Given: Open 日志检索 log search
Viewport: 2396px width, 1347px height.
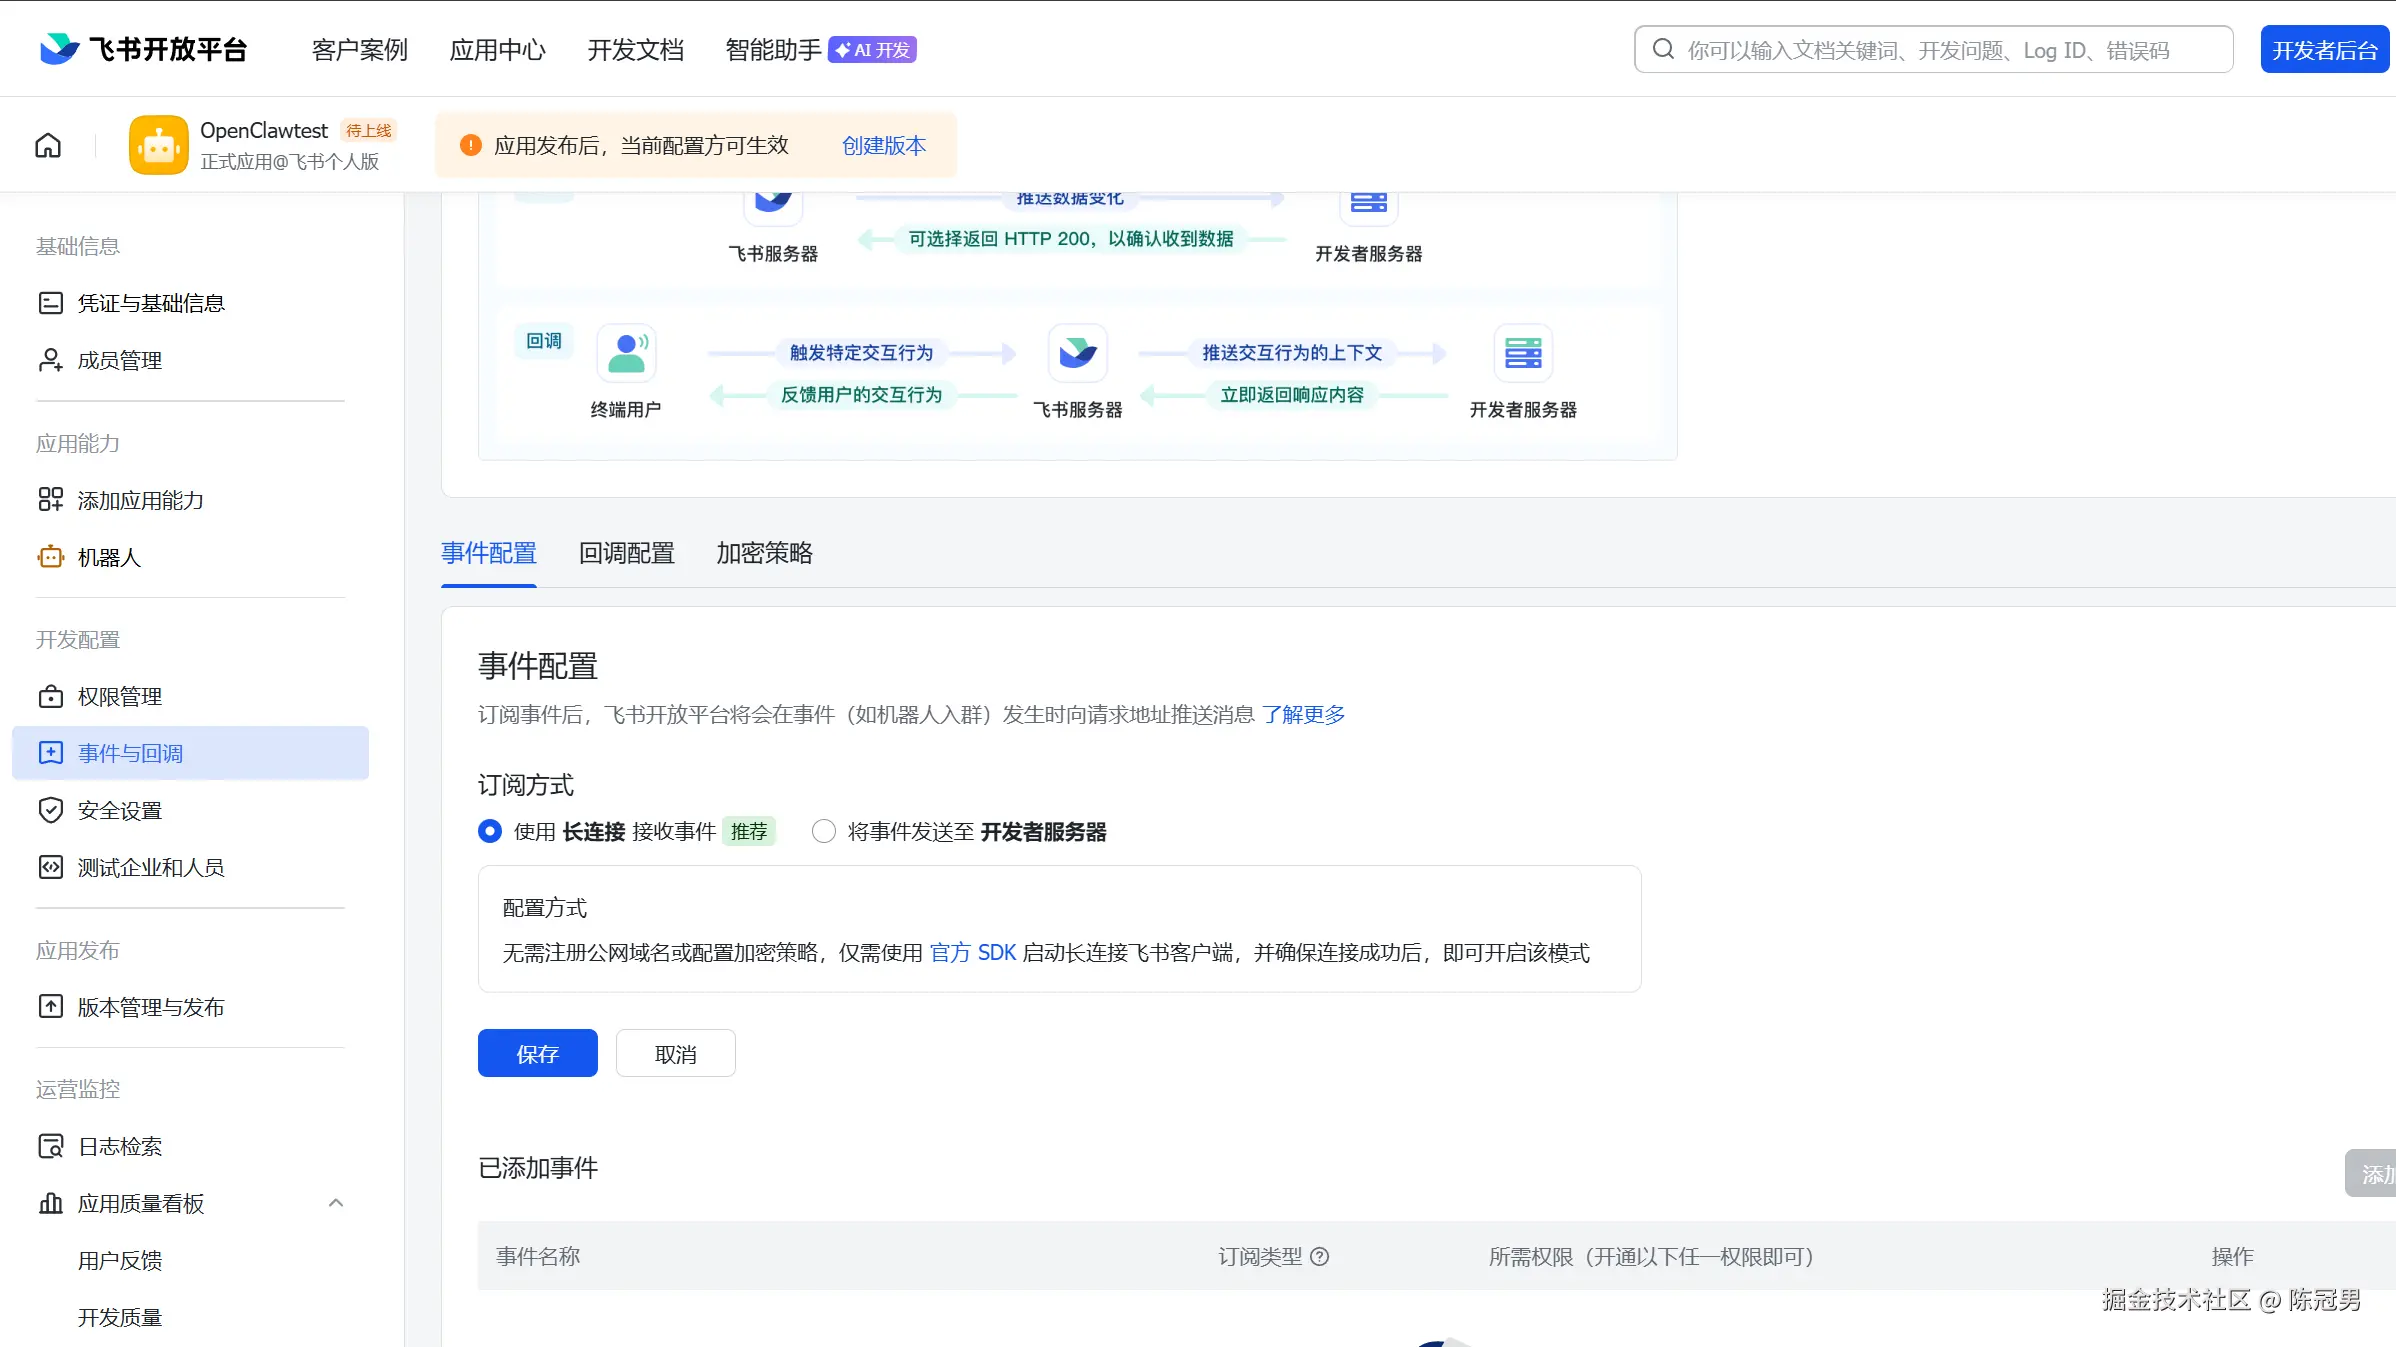Looking at the screenshot, I should pyautogui.click(x=120, y=1146).
